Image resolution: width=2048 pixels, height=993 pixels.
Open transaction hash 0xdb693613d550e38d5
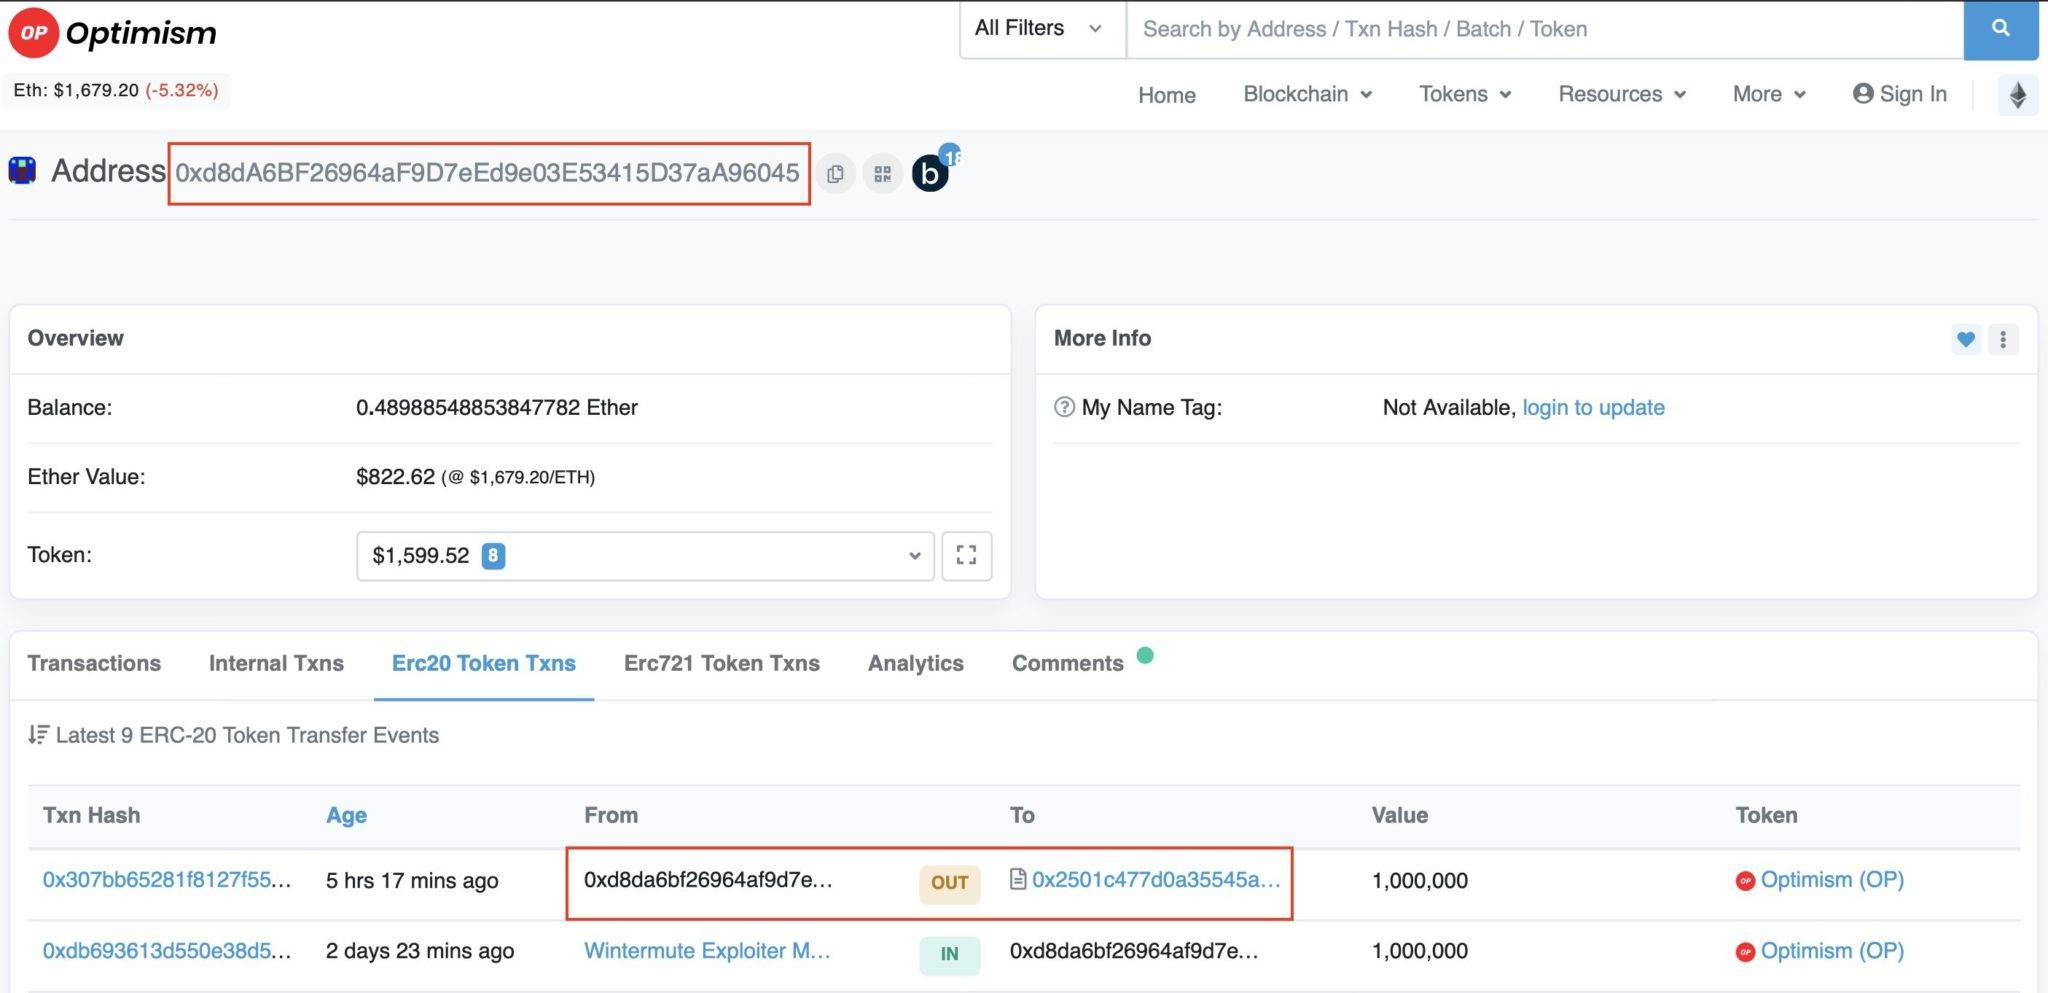click(x=167, y=951)
